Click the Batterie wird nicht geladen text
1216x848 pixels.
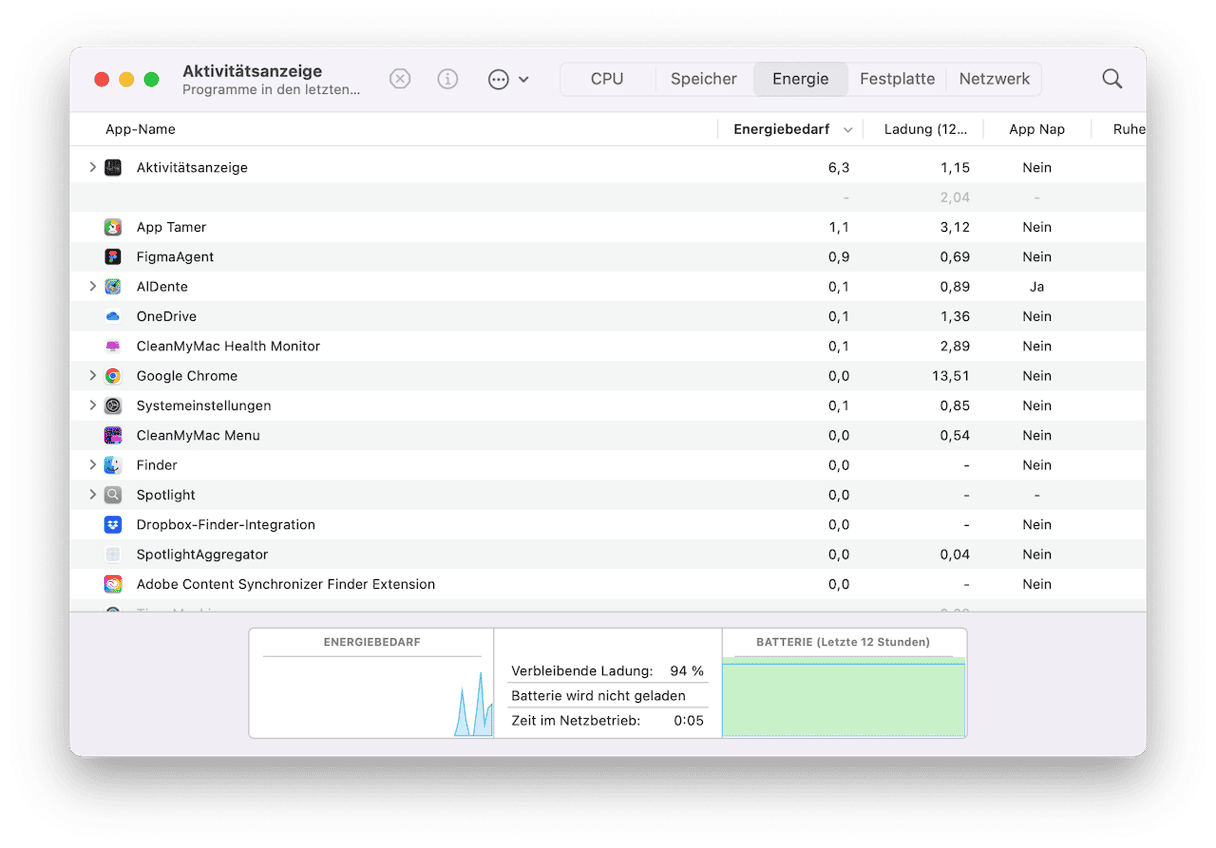(x=598, y=695)
